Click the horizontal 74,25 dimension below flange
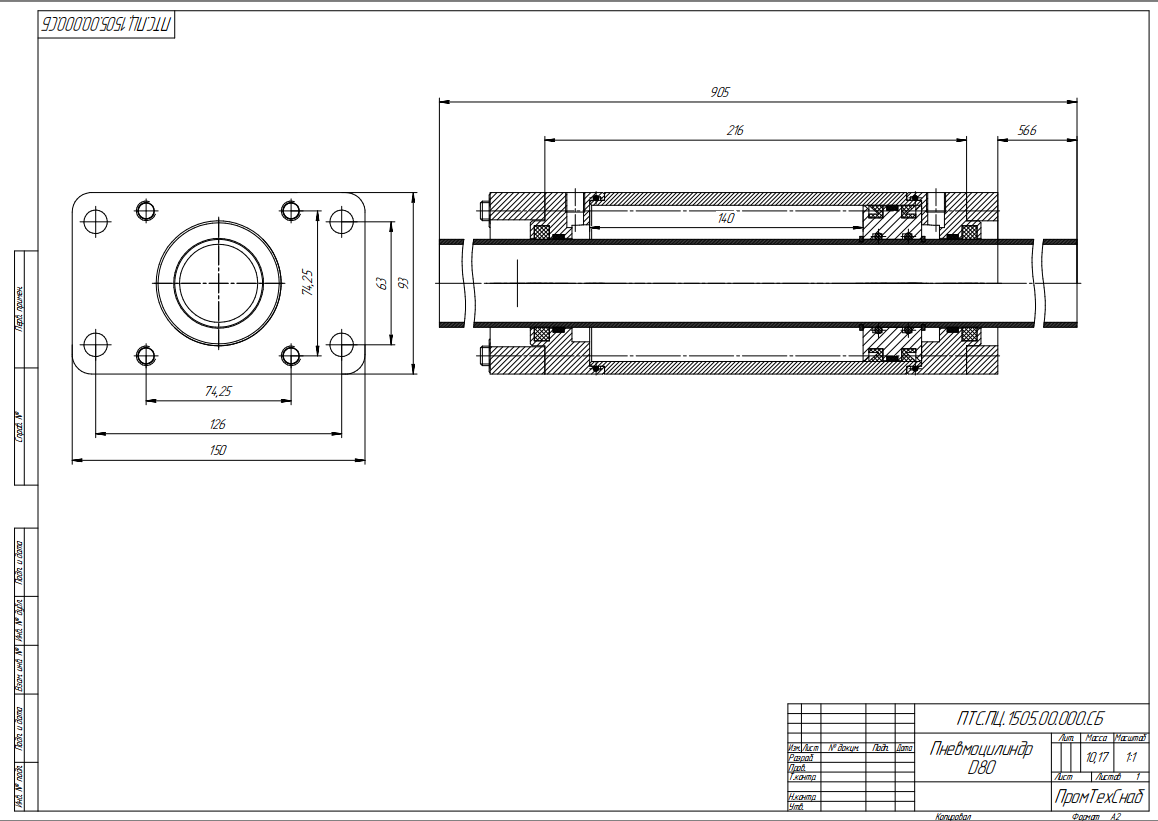The height and width of the screenshot is (821, 1158). tap(218, 392)
